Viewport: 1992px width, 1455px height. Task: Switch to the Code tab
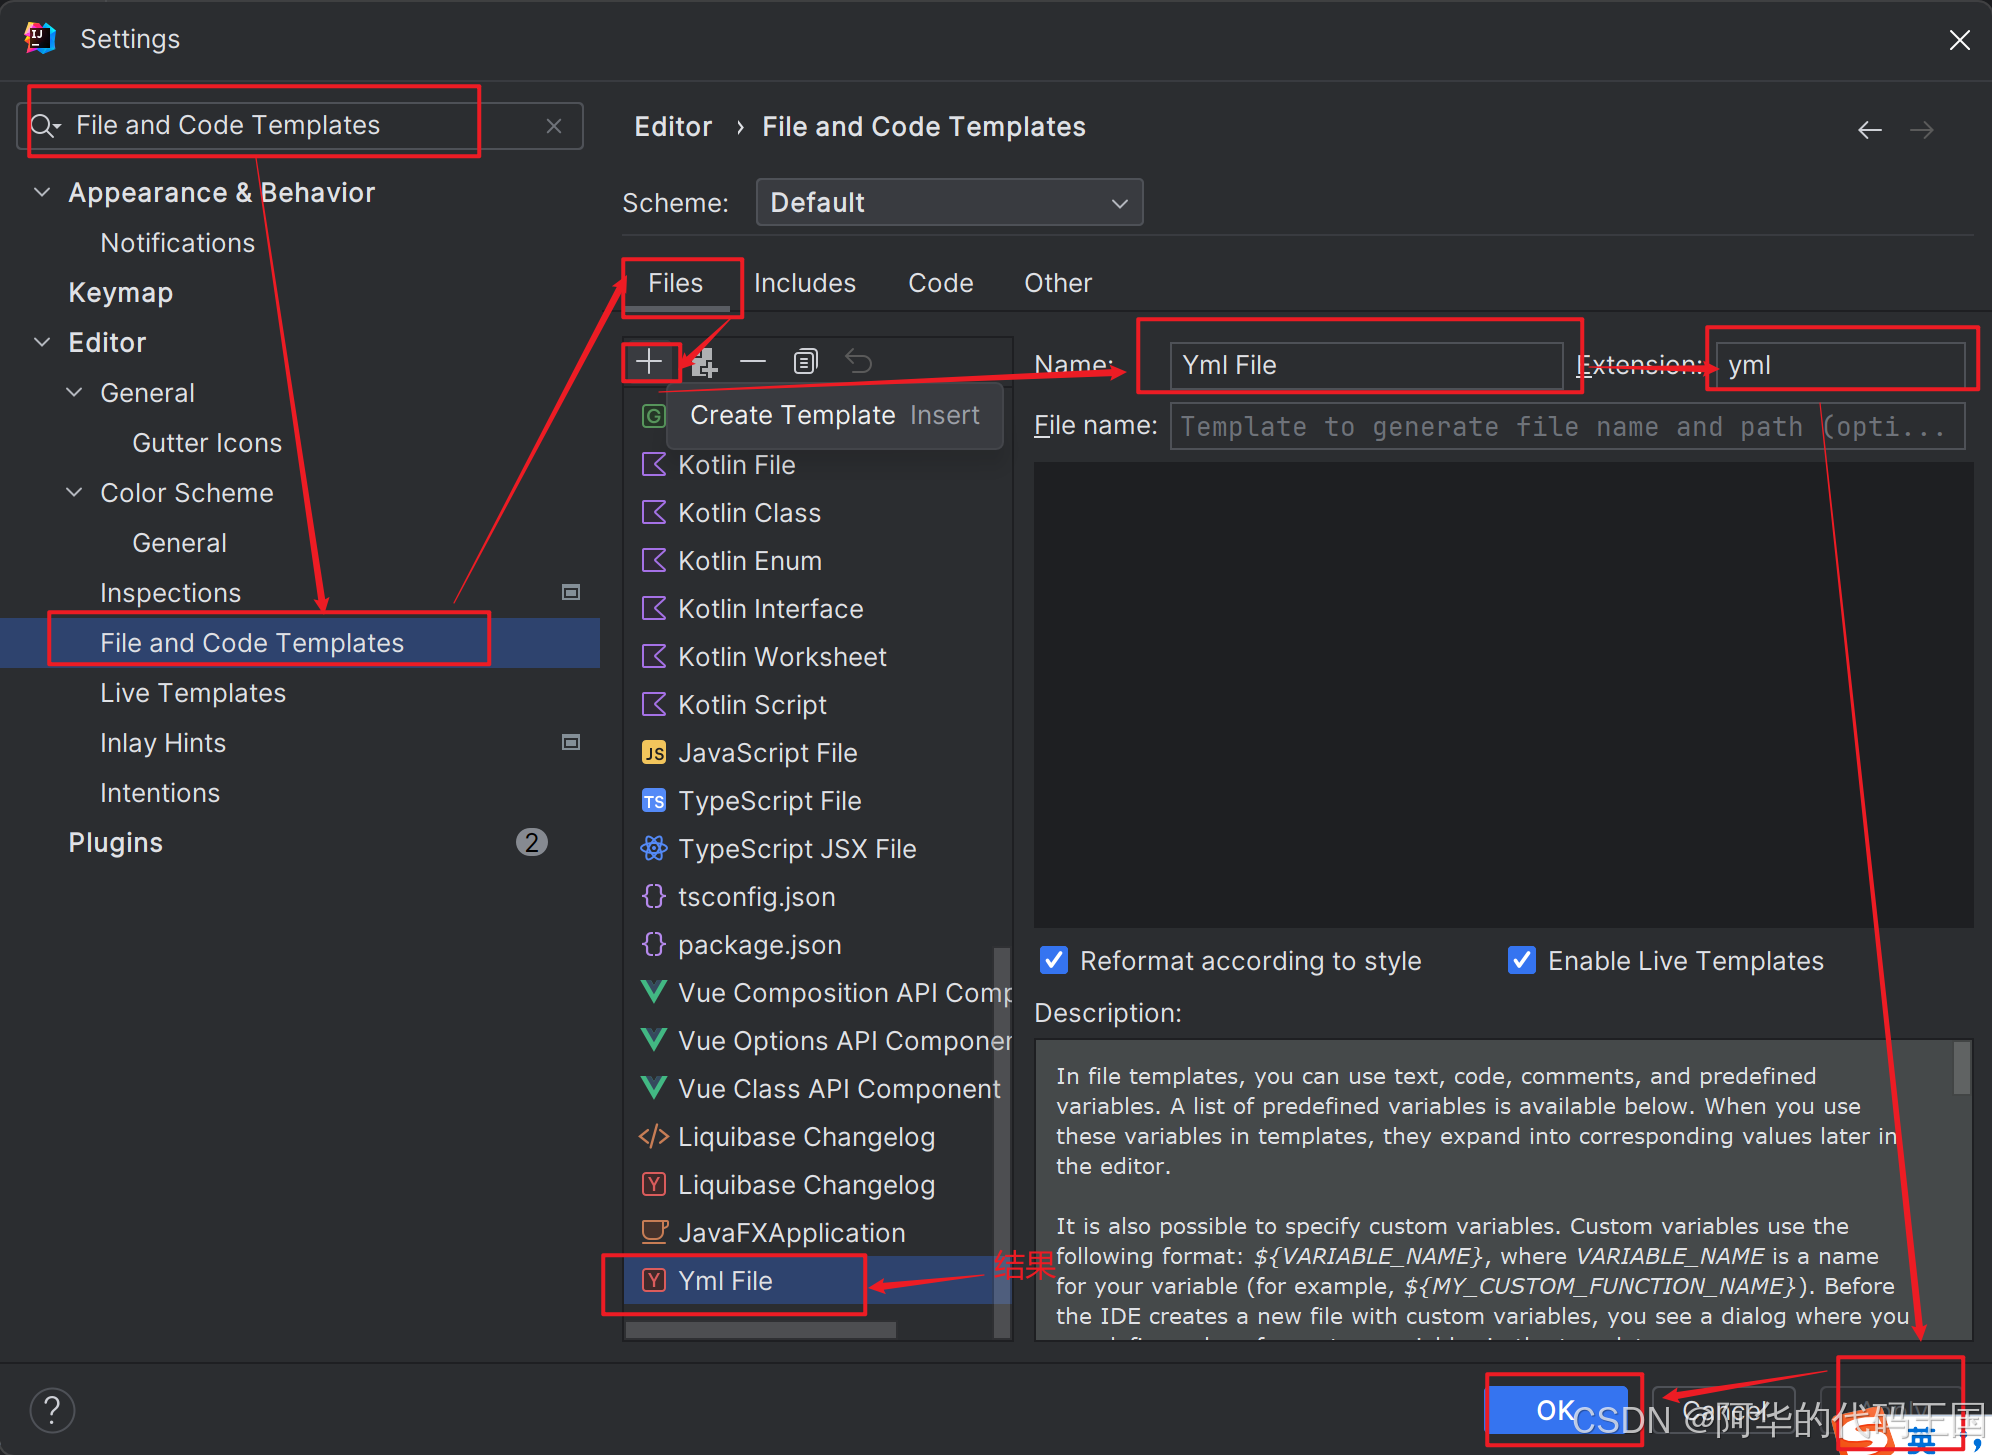940,283
